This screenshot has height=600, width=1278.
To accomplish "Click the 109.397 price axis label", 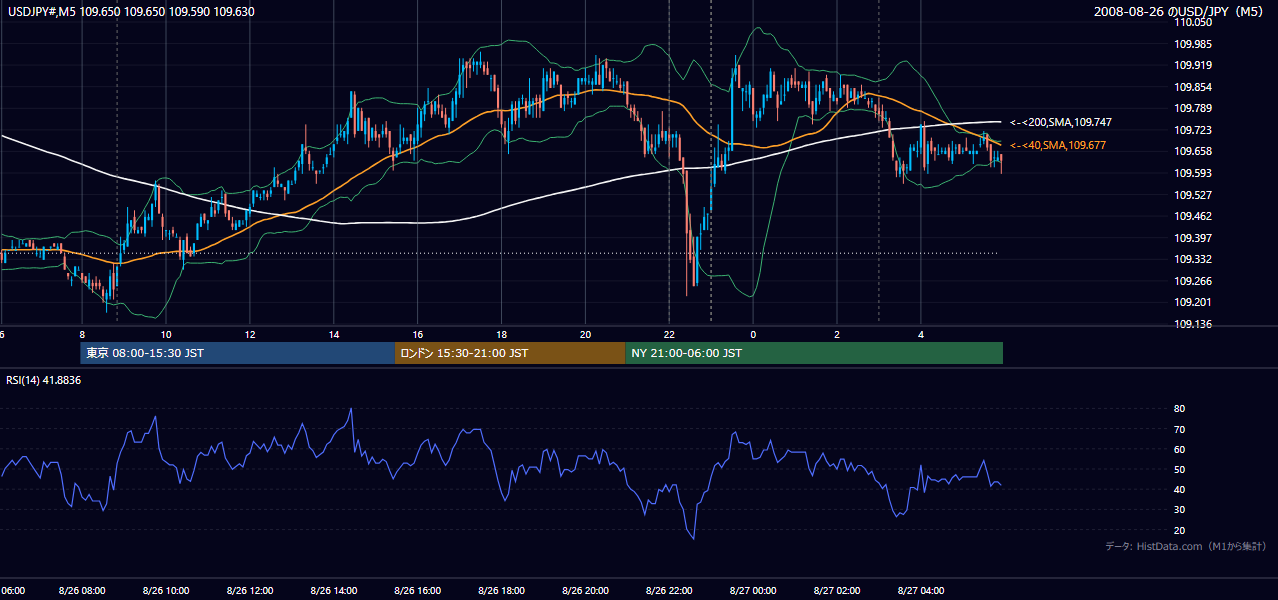I will [x=1193, y=238].
